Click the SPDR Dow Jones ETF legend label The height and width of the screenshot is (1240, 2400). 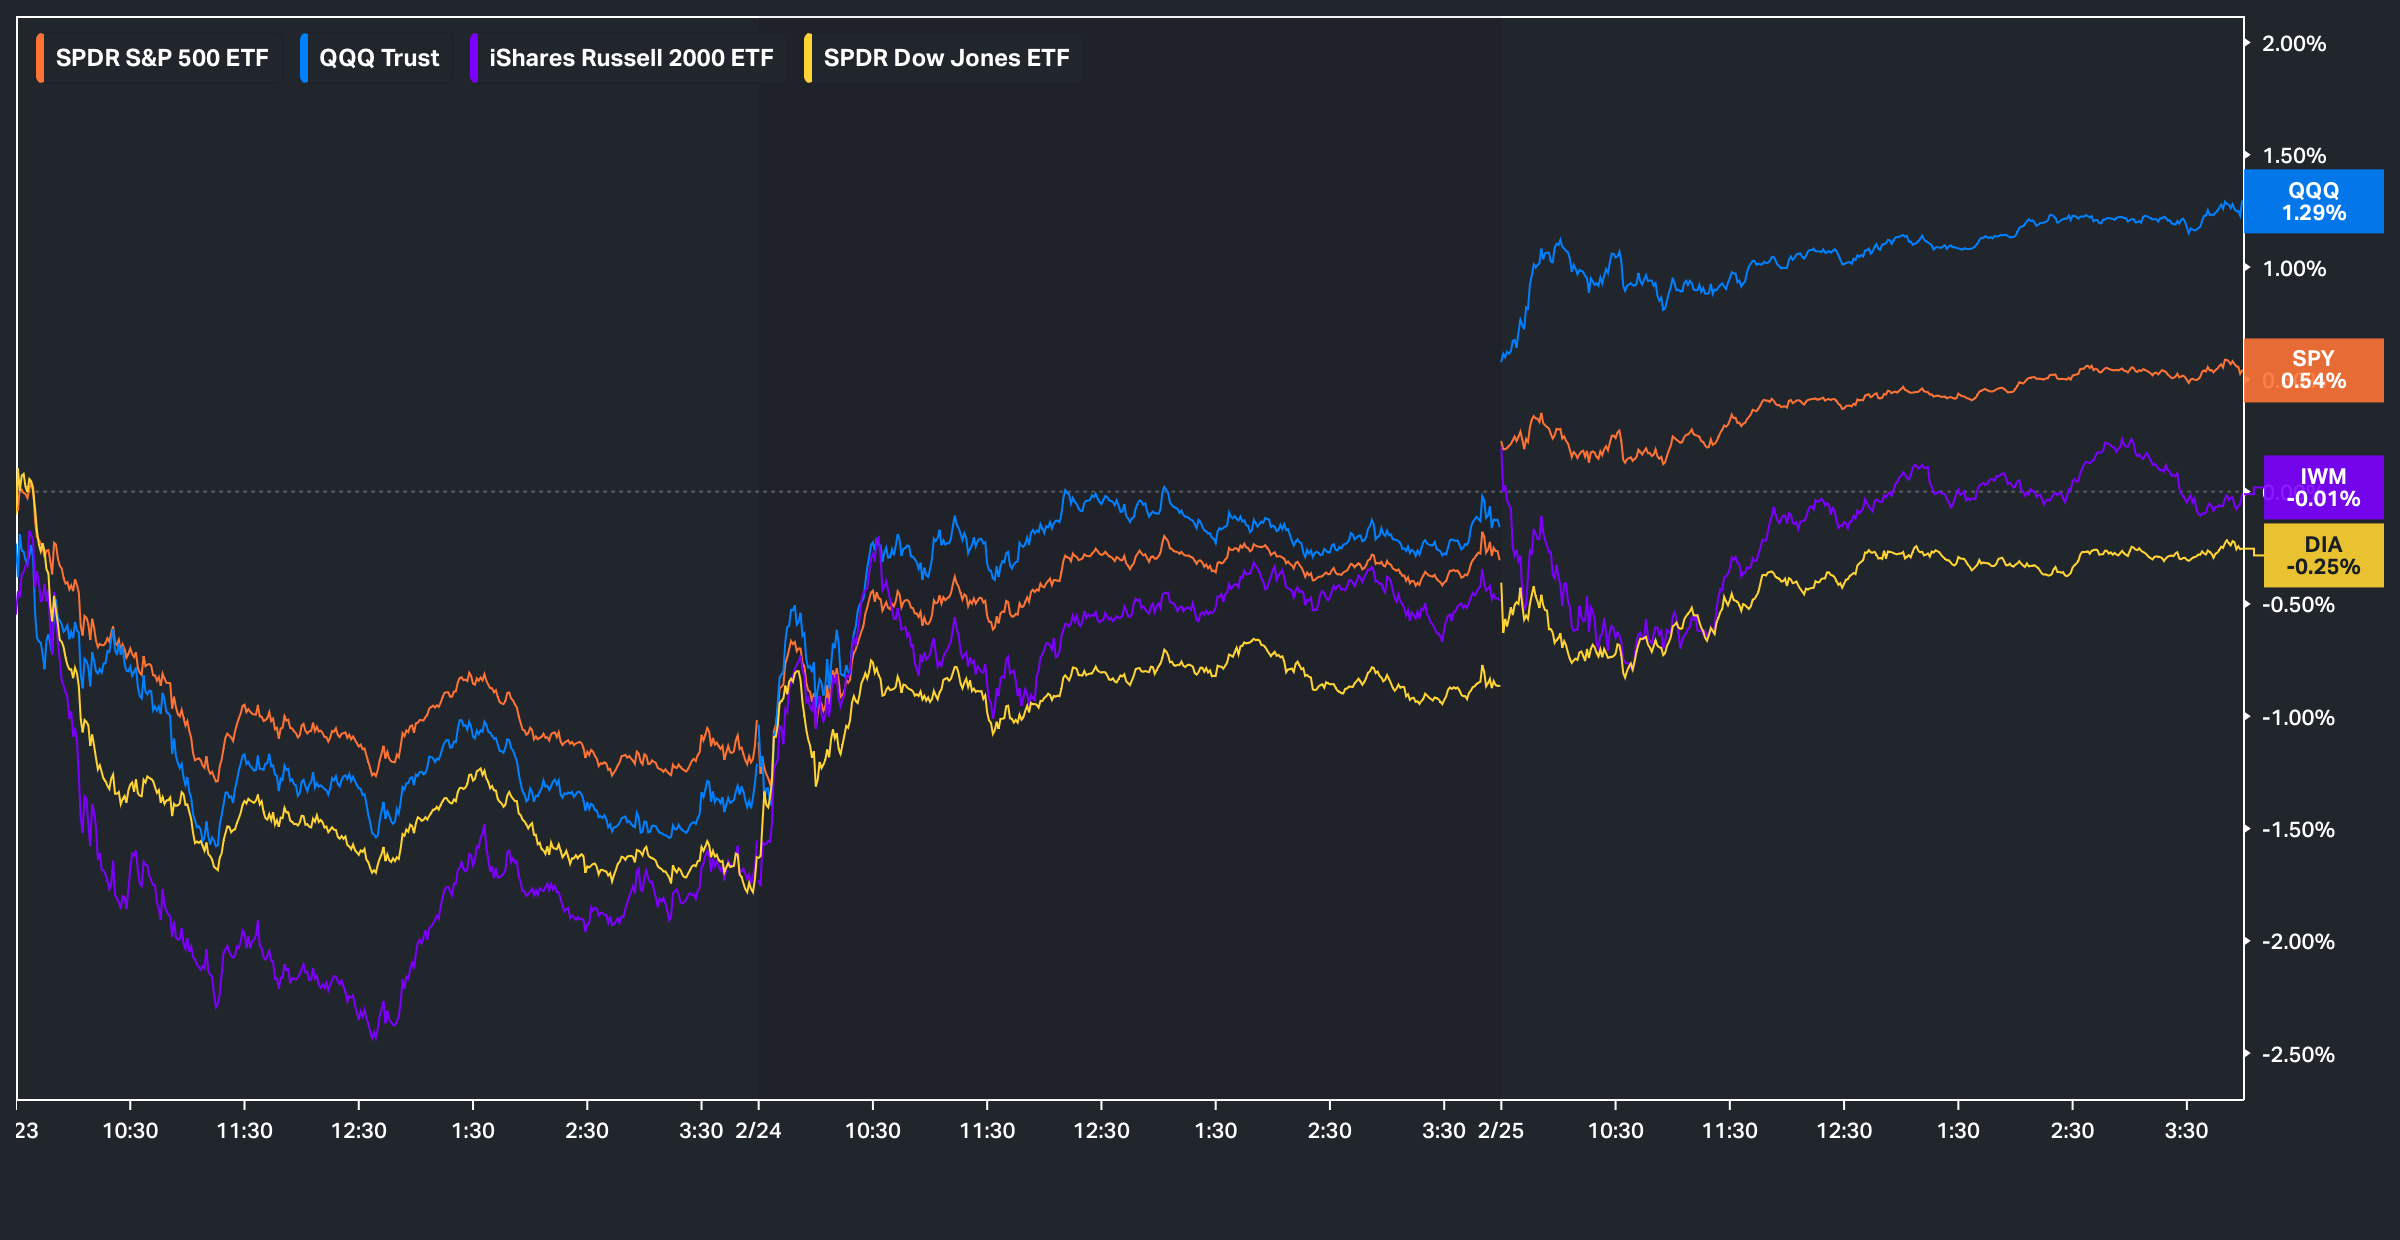pos(946,58)
